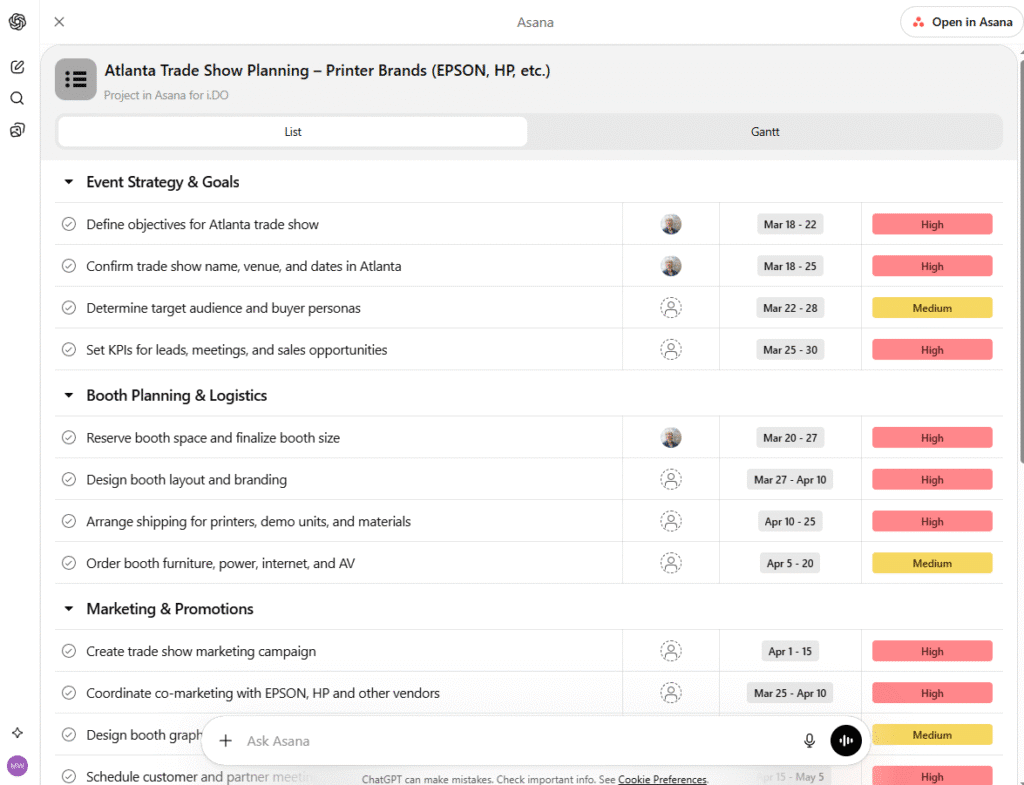Activate voice mode with the black waveform icon
Image resolution: width=1024 pixels, height=785 pixels.
846,740
